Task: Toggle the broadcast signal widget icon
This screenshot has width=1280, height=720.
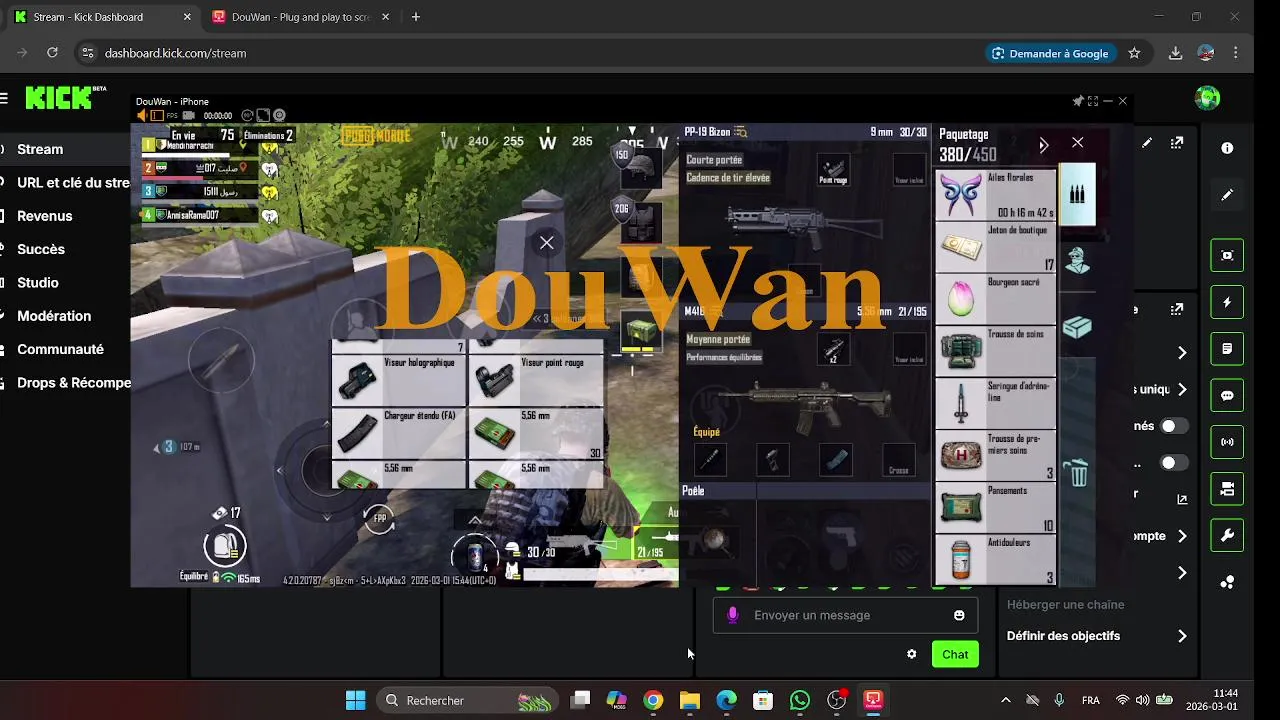Action: point(1227,442)
